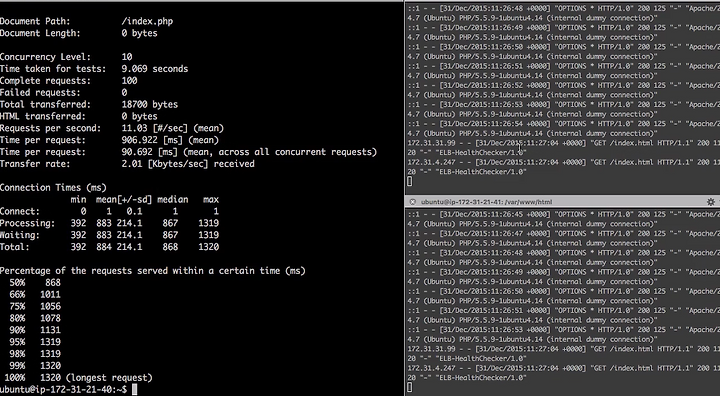Click the 90% percentile row showing 1131
Screen dimensions: 720x396
click(35, 330)
